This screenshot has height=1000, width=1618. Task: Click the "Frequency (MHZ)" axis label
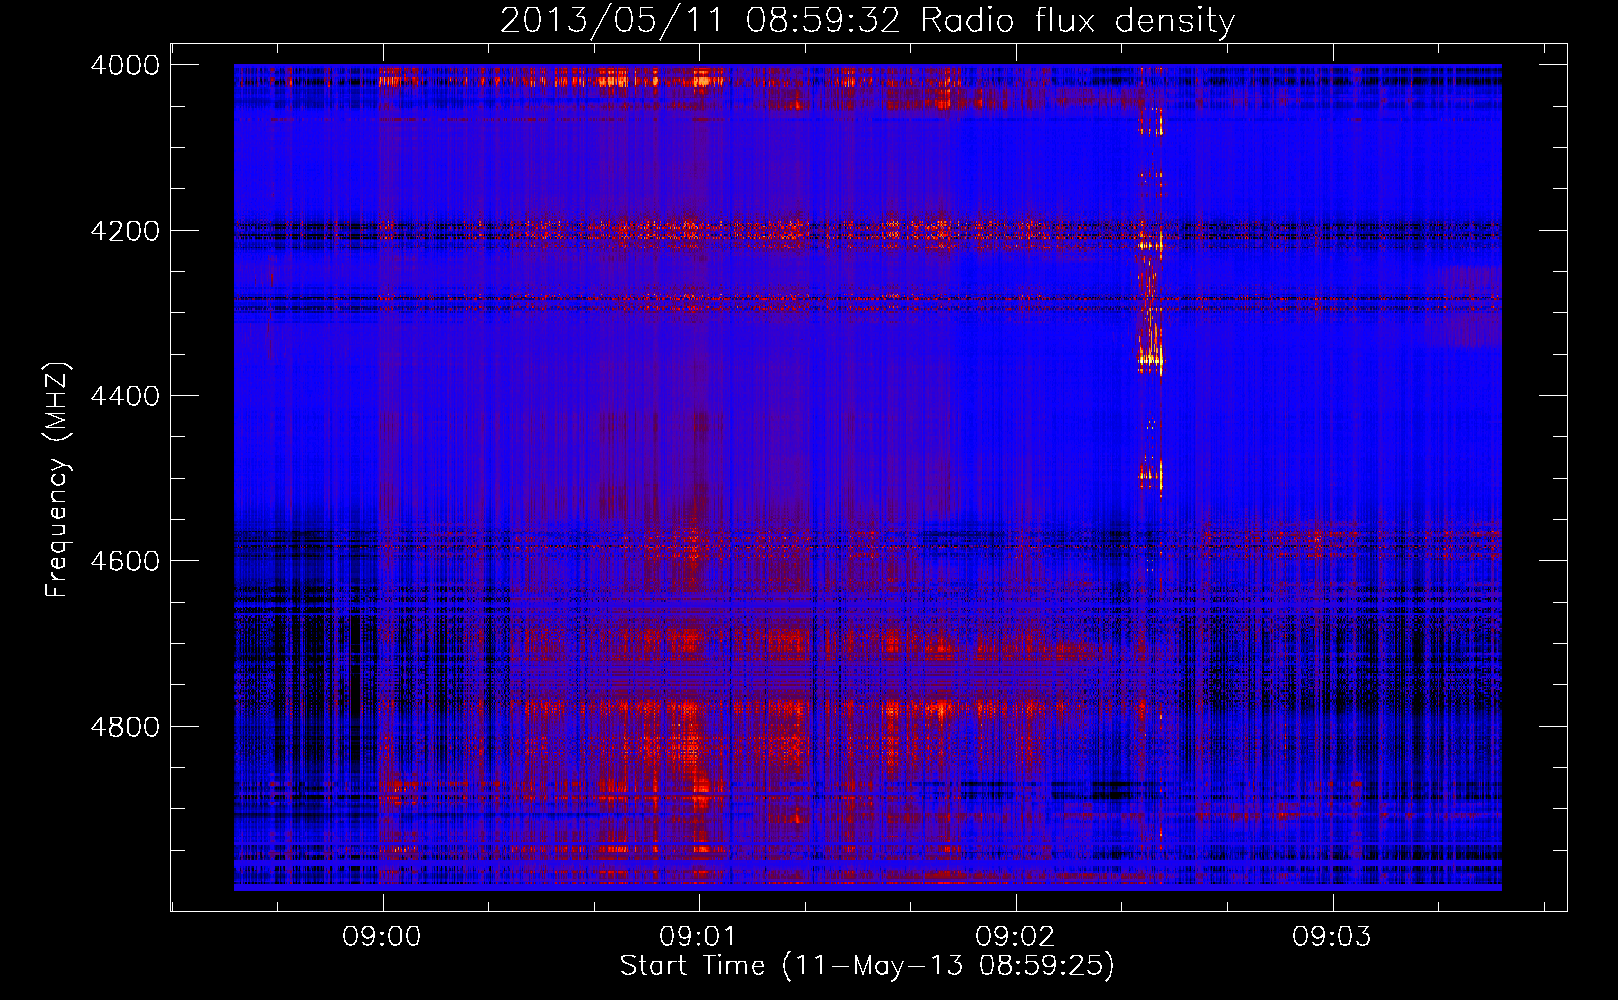click(57, 480)
